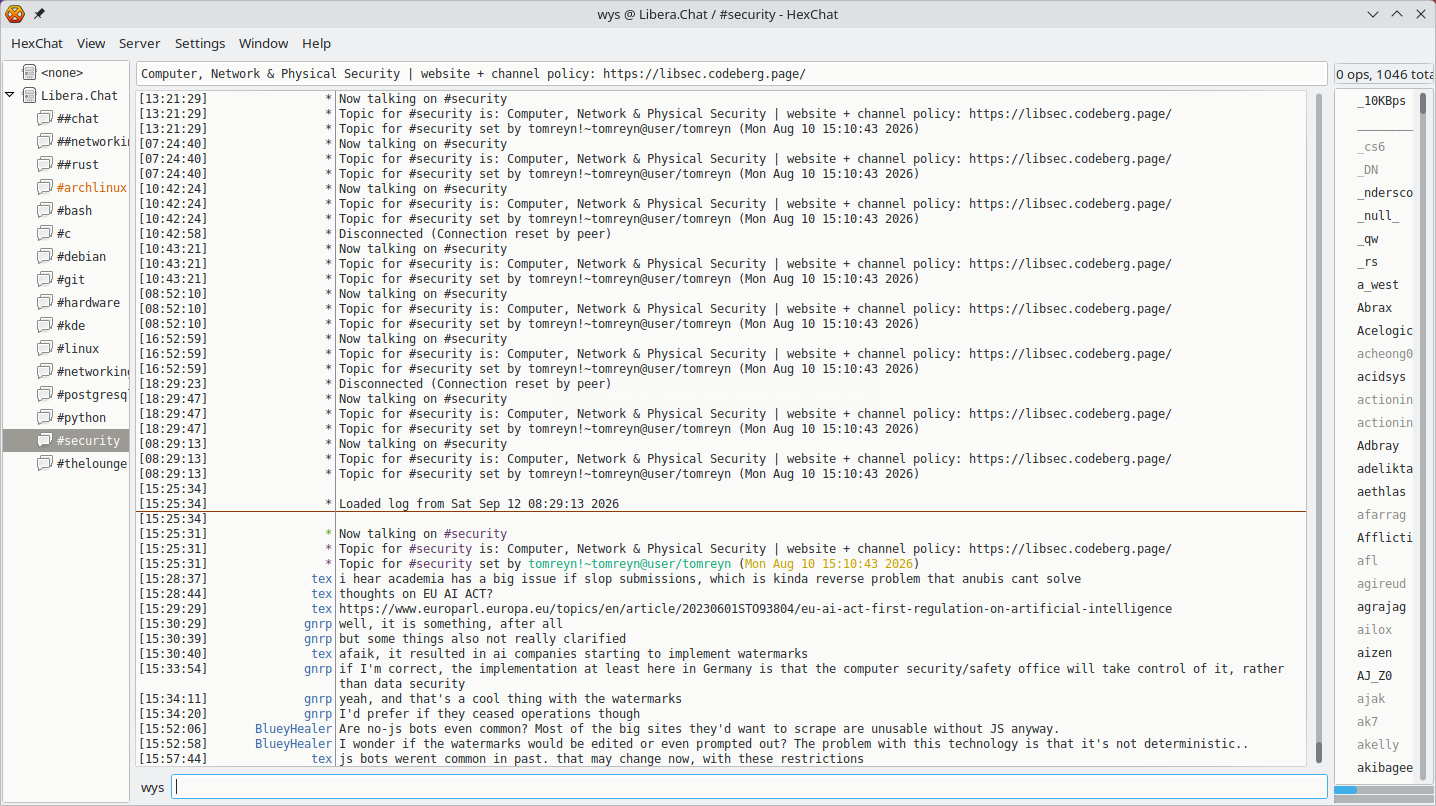Image resolution: width=1436 pixels, height=806 pixels.
Task: Select the #thelounge channel
Action: [92, 463]
